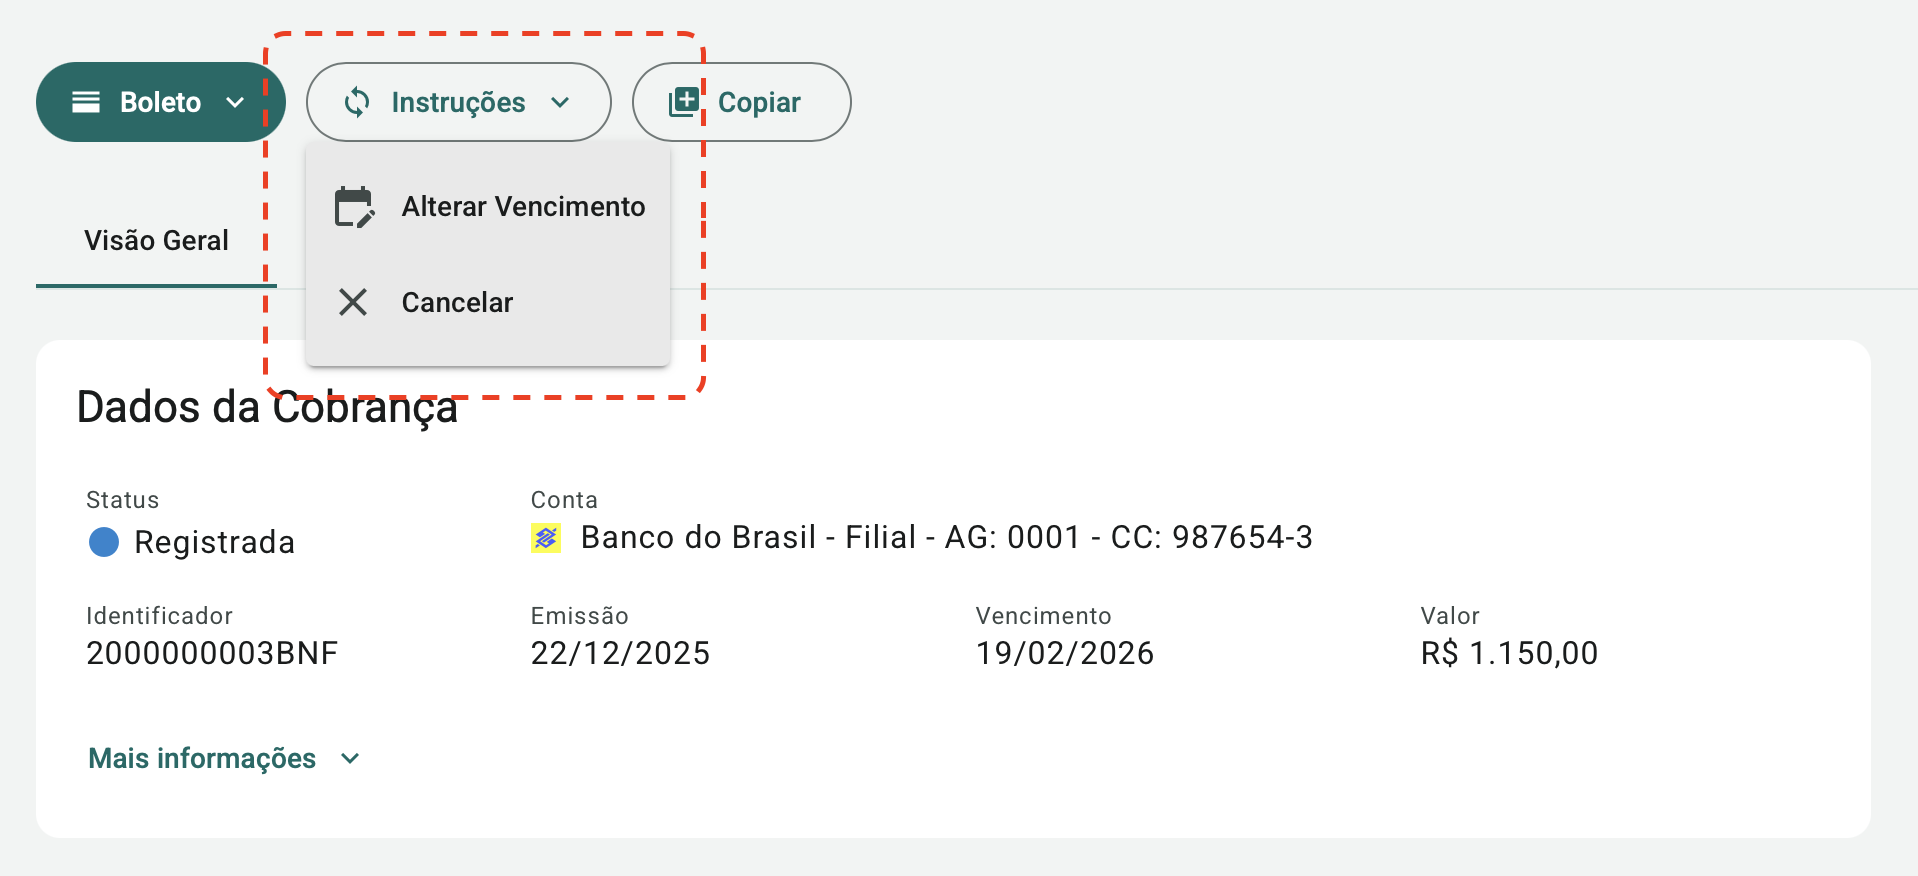Choose Cancelar from the Instruções menu
This screenshot has width=1918, height=876.
coord(457,303)
